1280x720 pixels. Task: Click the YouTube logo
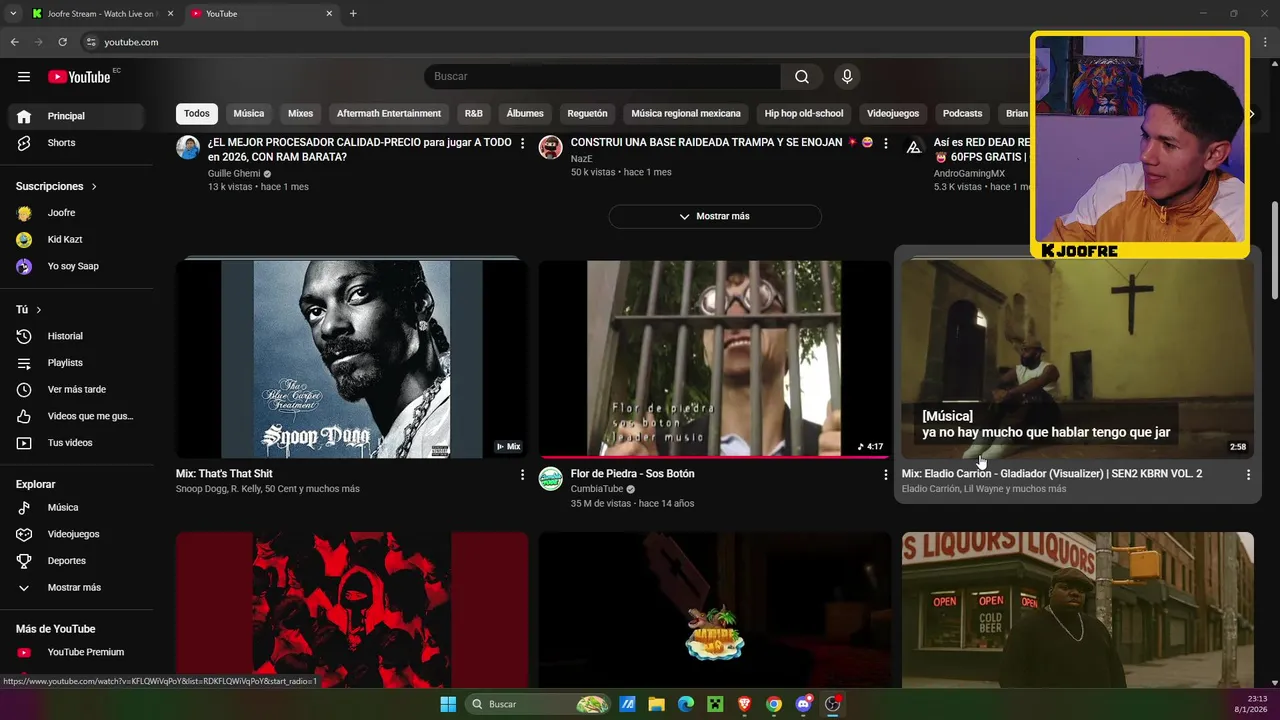tap(80, 77)
